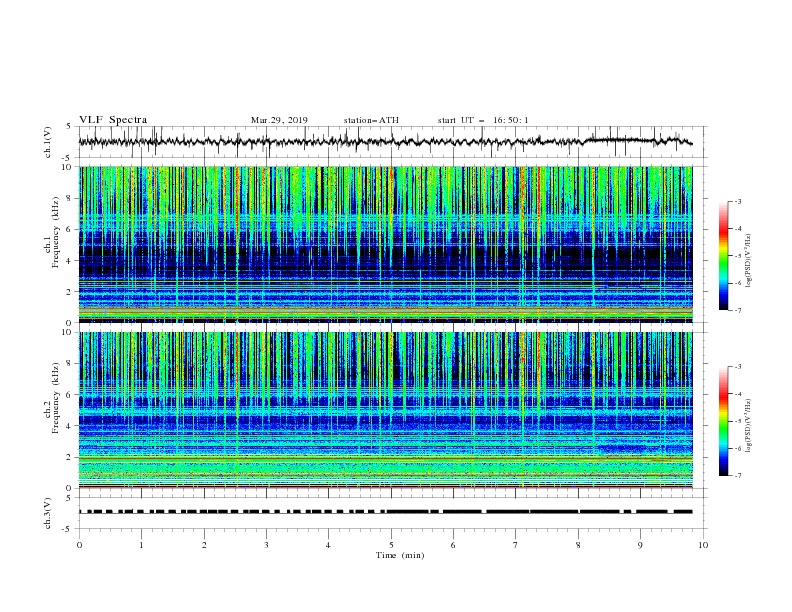Click the -3 value on ch.1 colorbar
Viewport: 792px width, 612px height.
[737, 201]
